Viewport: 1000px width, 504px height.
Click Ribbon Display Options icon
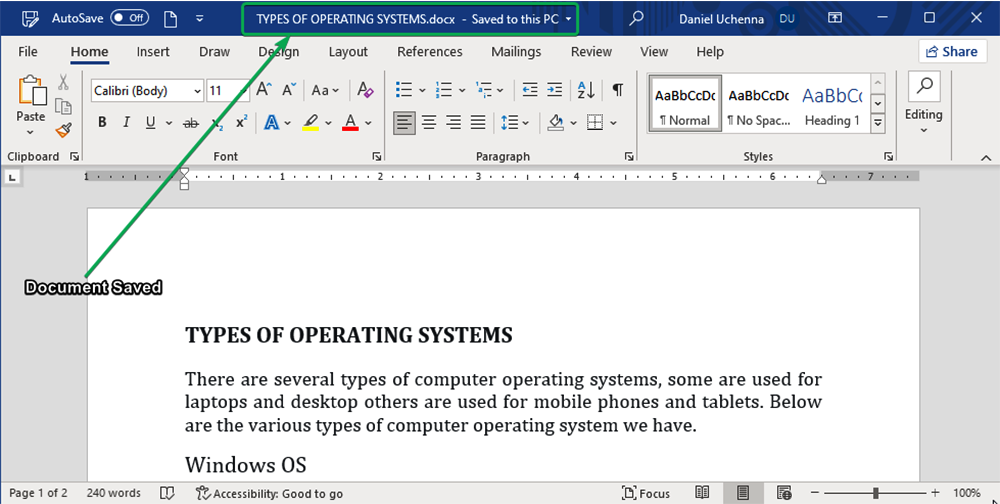[835, 18]
